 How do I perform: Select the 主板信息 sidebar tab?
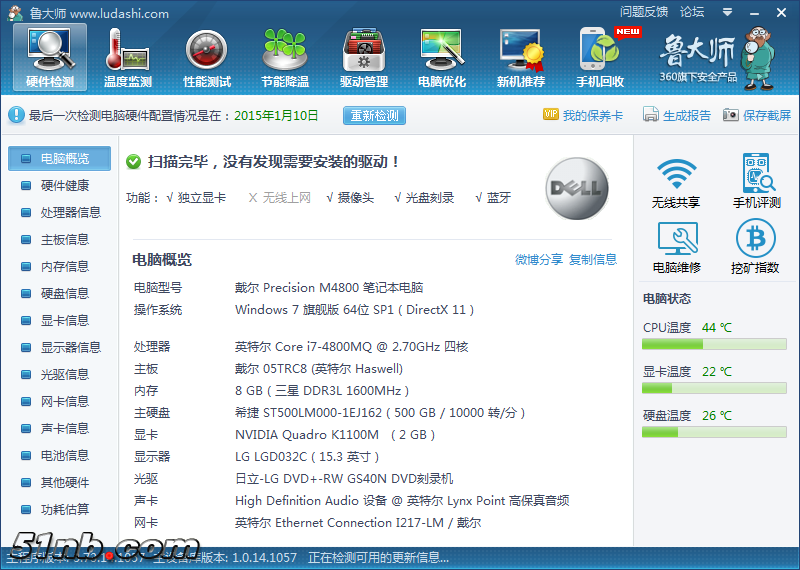pos(60,239)
